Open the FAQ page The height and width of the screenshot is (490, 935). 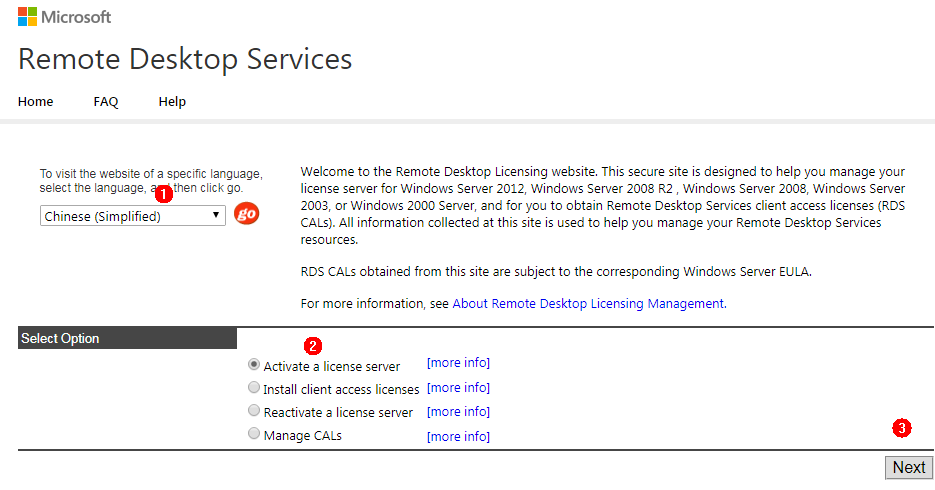click(x=106, y=101)
